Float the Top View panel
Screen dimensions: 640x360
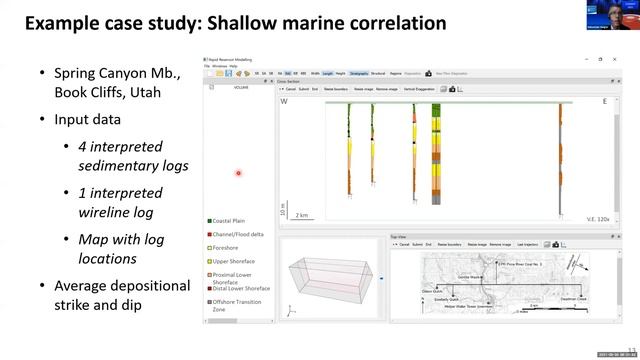pos(612,237)
